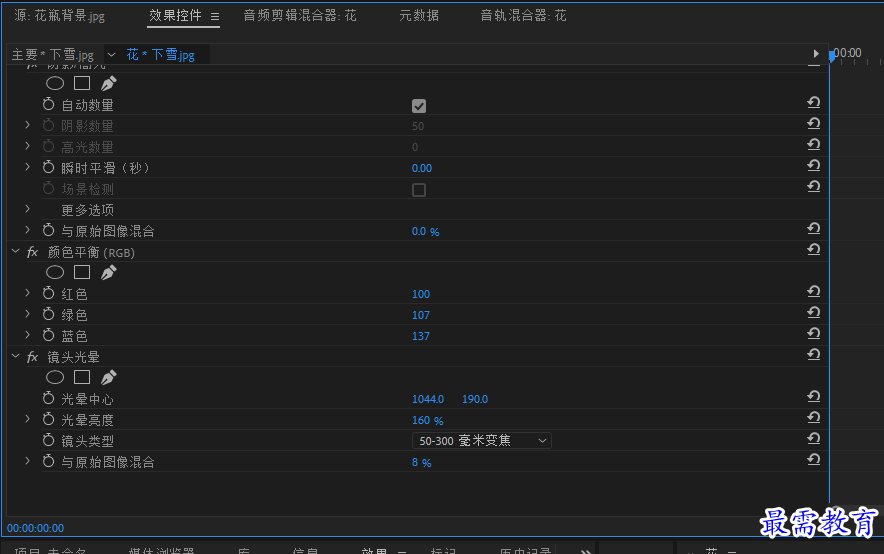Open the 元数据 tab
Screen dimensions: 884x554
[419, 16]
